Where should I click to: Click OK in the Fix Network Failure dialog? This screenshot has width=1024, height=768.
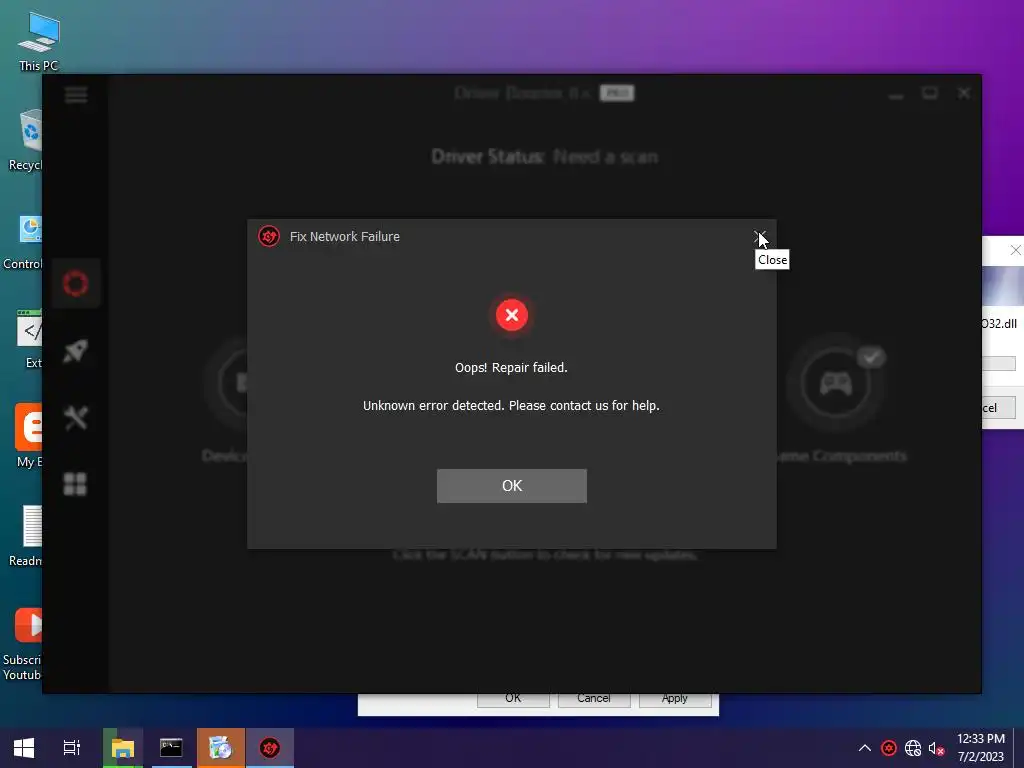click(511, 486)
